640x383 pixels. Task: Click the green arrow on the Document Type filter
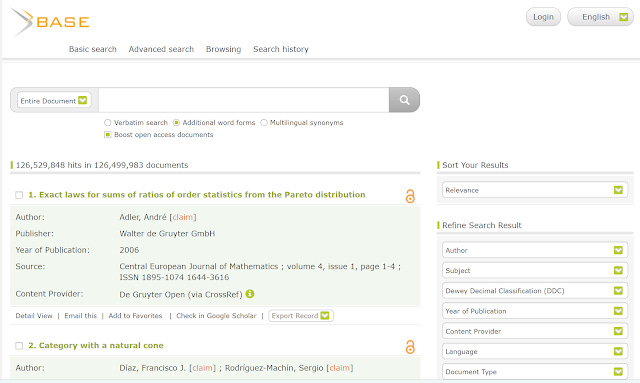point(618,372)
